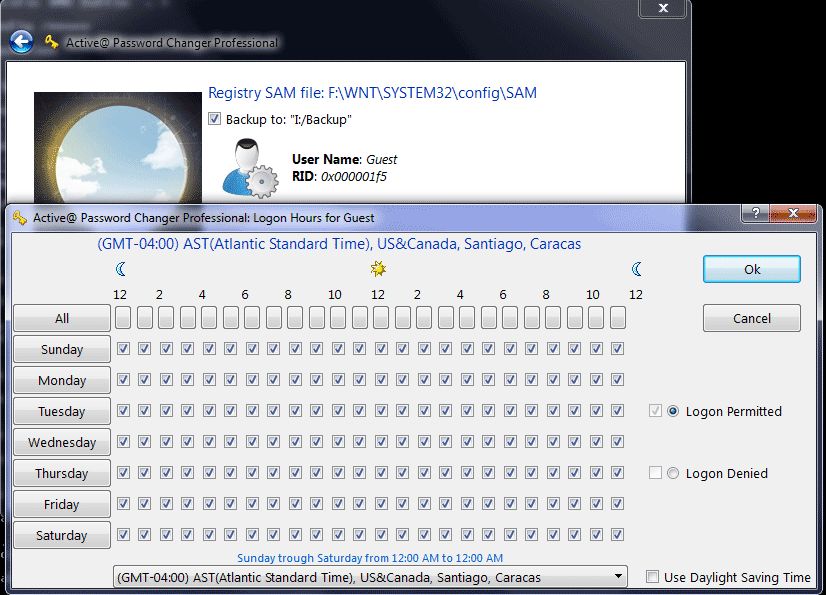This screenshot has height=595, width=826.
Task: Select the whole Wednesday row
Action: (x=62, y=442)
